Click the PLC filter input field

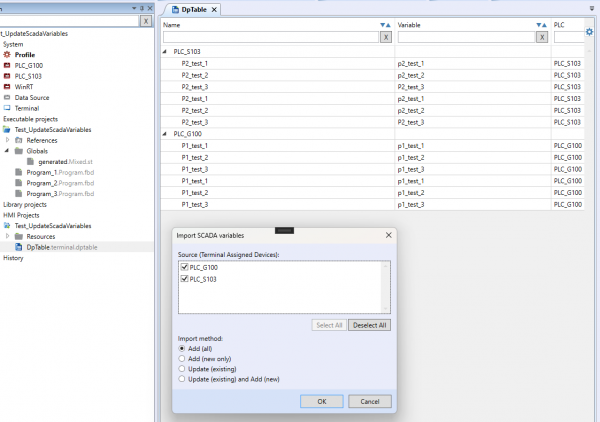tap(569, 37)
